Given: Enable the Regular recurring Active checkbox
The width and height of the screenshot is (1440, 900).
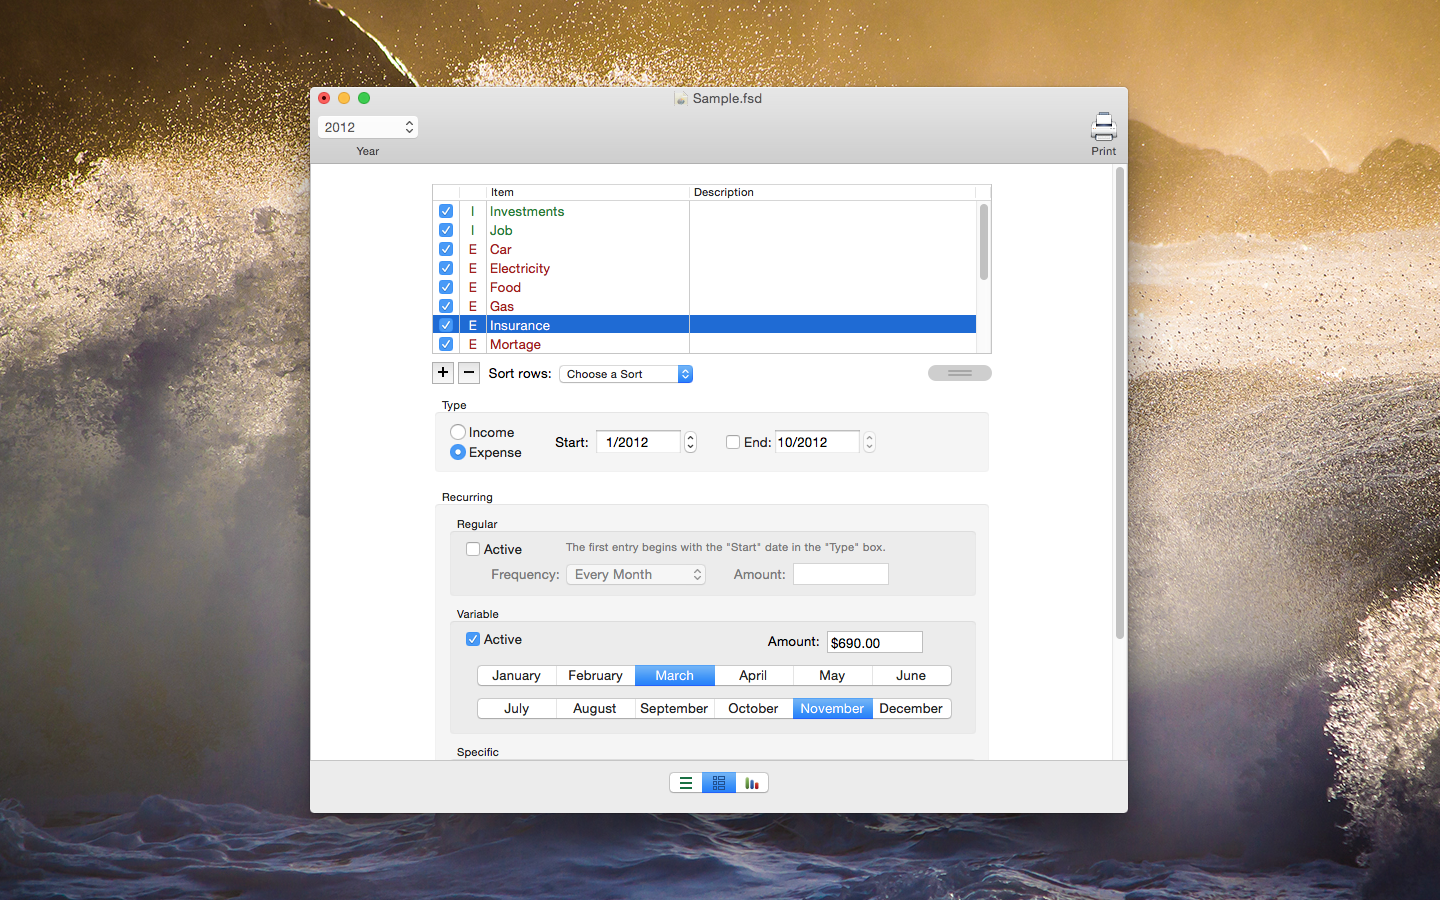Looking at the screenshot, I should coord(473,549).
